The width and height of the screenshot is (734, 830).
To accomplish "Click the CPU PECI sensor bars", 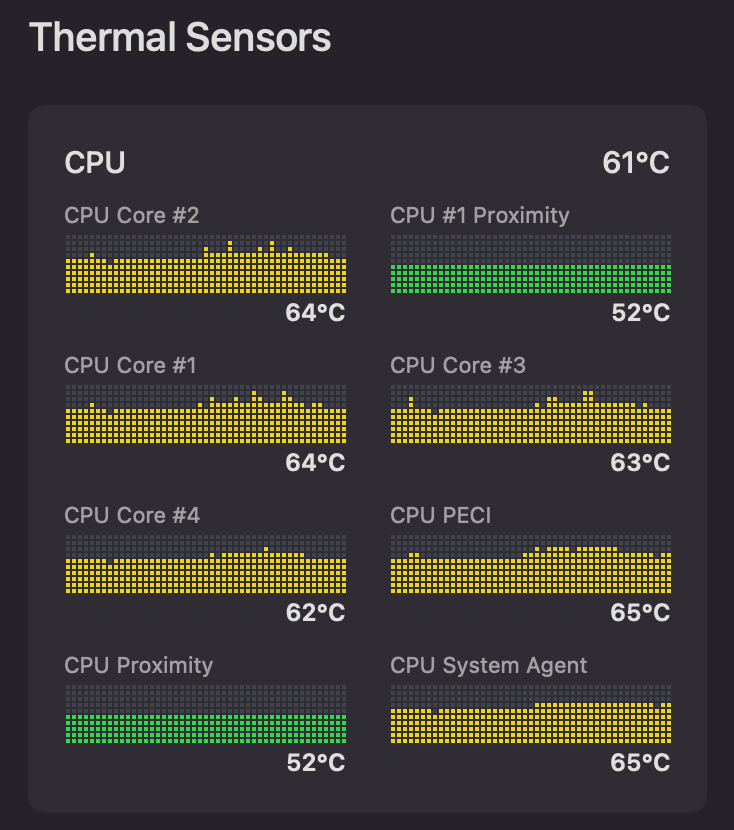I will [x=530, y=568].
